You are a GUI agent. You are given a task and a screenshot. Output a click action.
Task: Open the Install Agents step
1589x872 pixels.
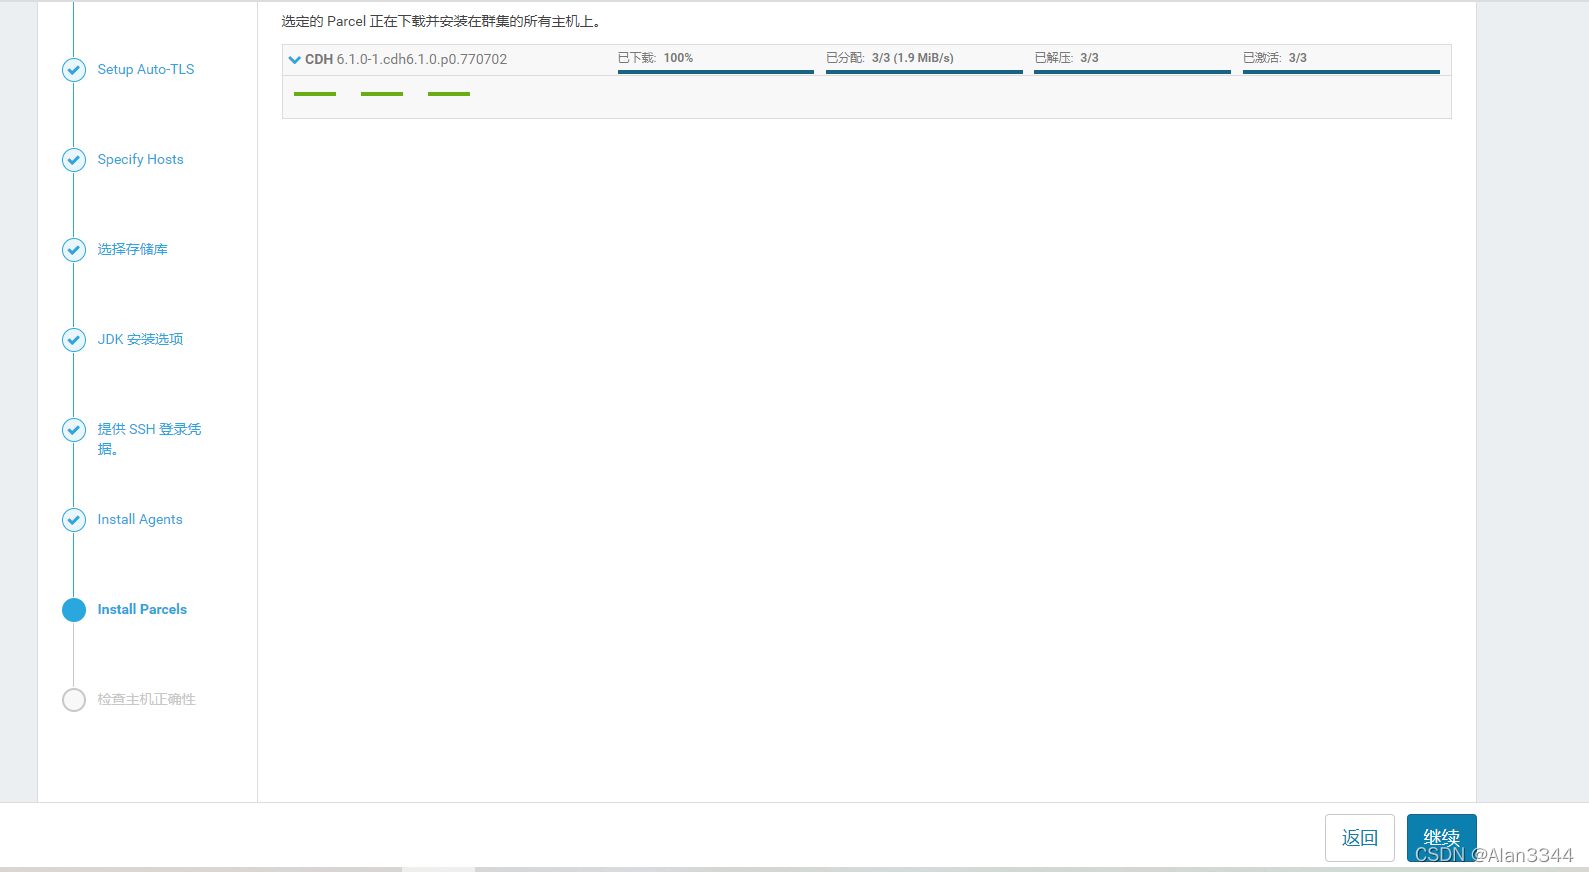coord(140,519)
